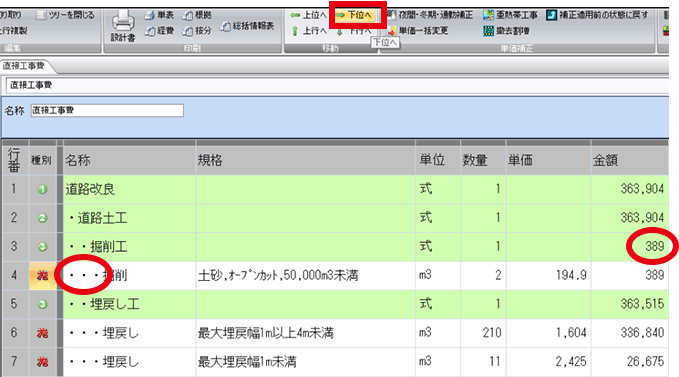The width and height of the screenshot is (679, 377).
Task: Click the 名称 column header
Action: pos(129,161)
